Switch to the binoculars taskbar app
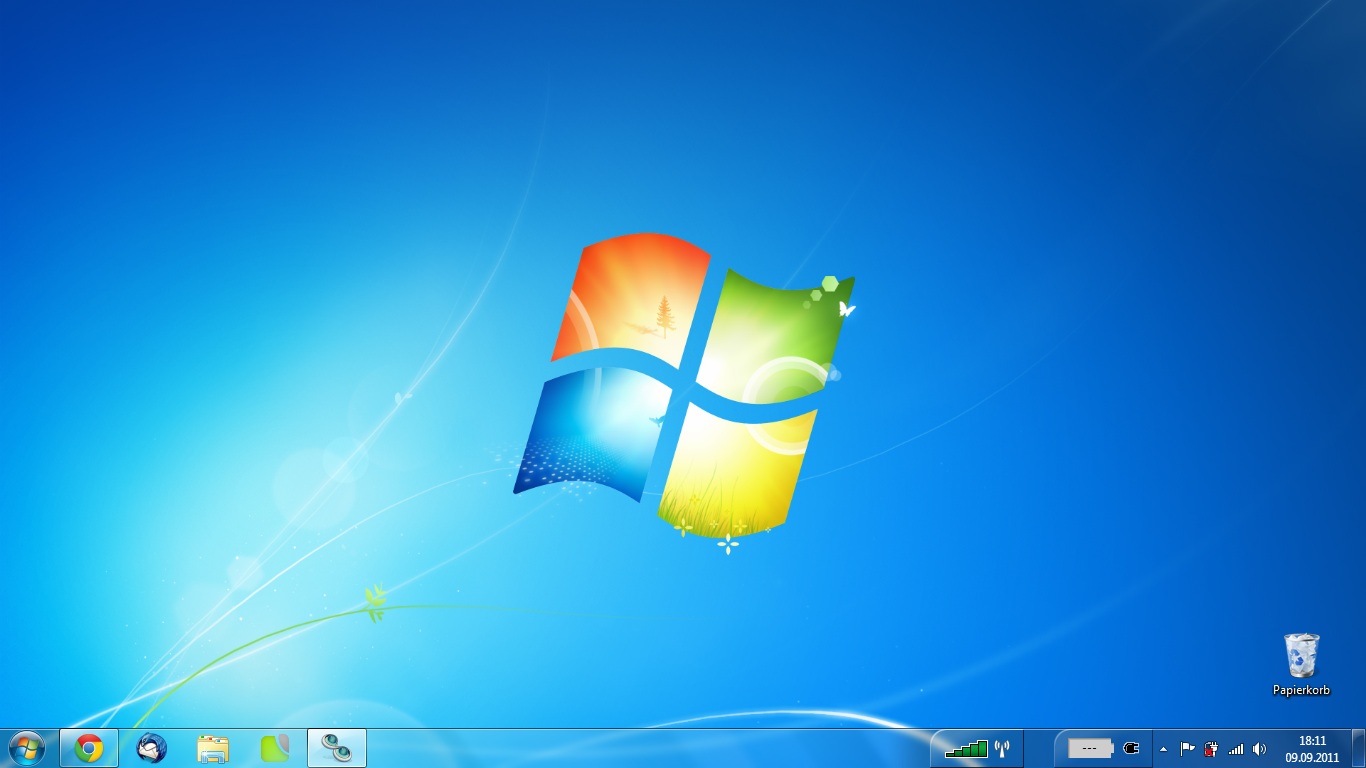Screen dimensions: 1366x768 tap(337, 748)
